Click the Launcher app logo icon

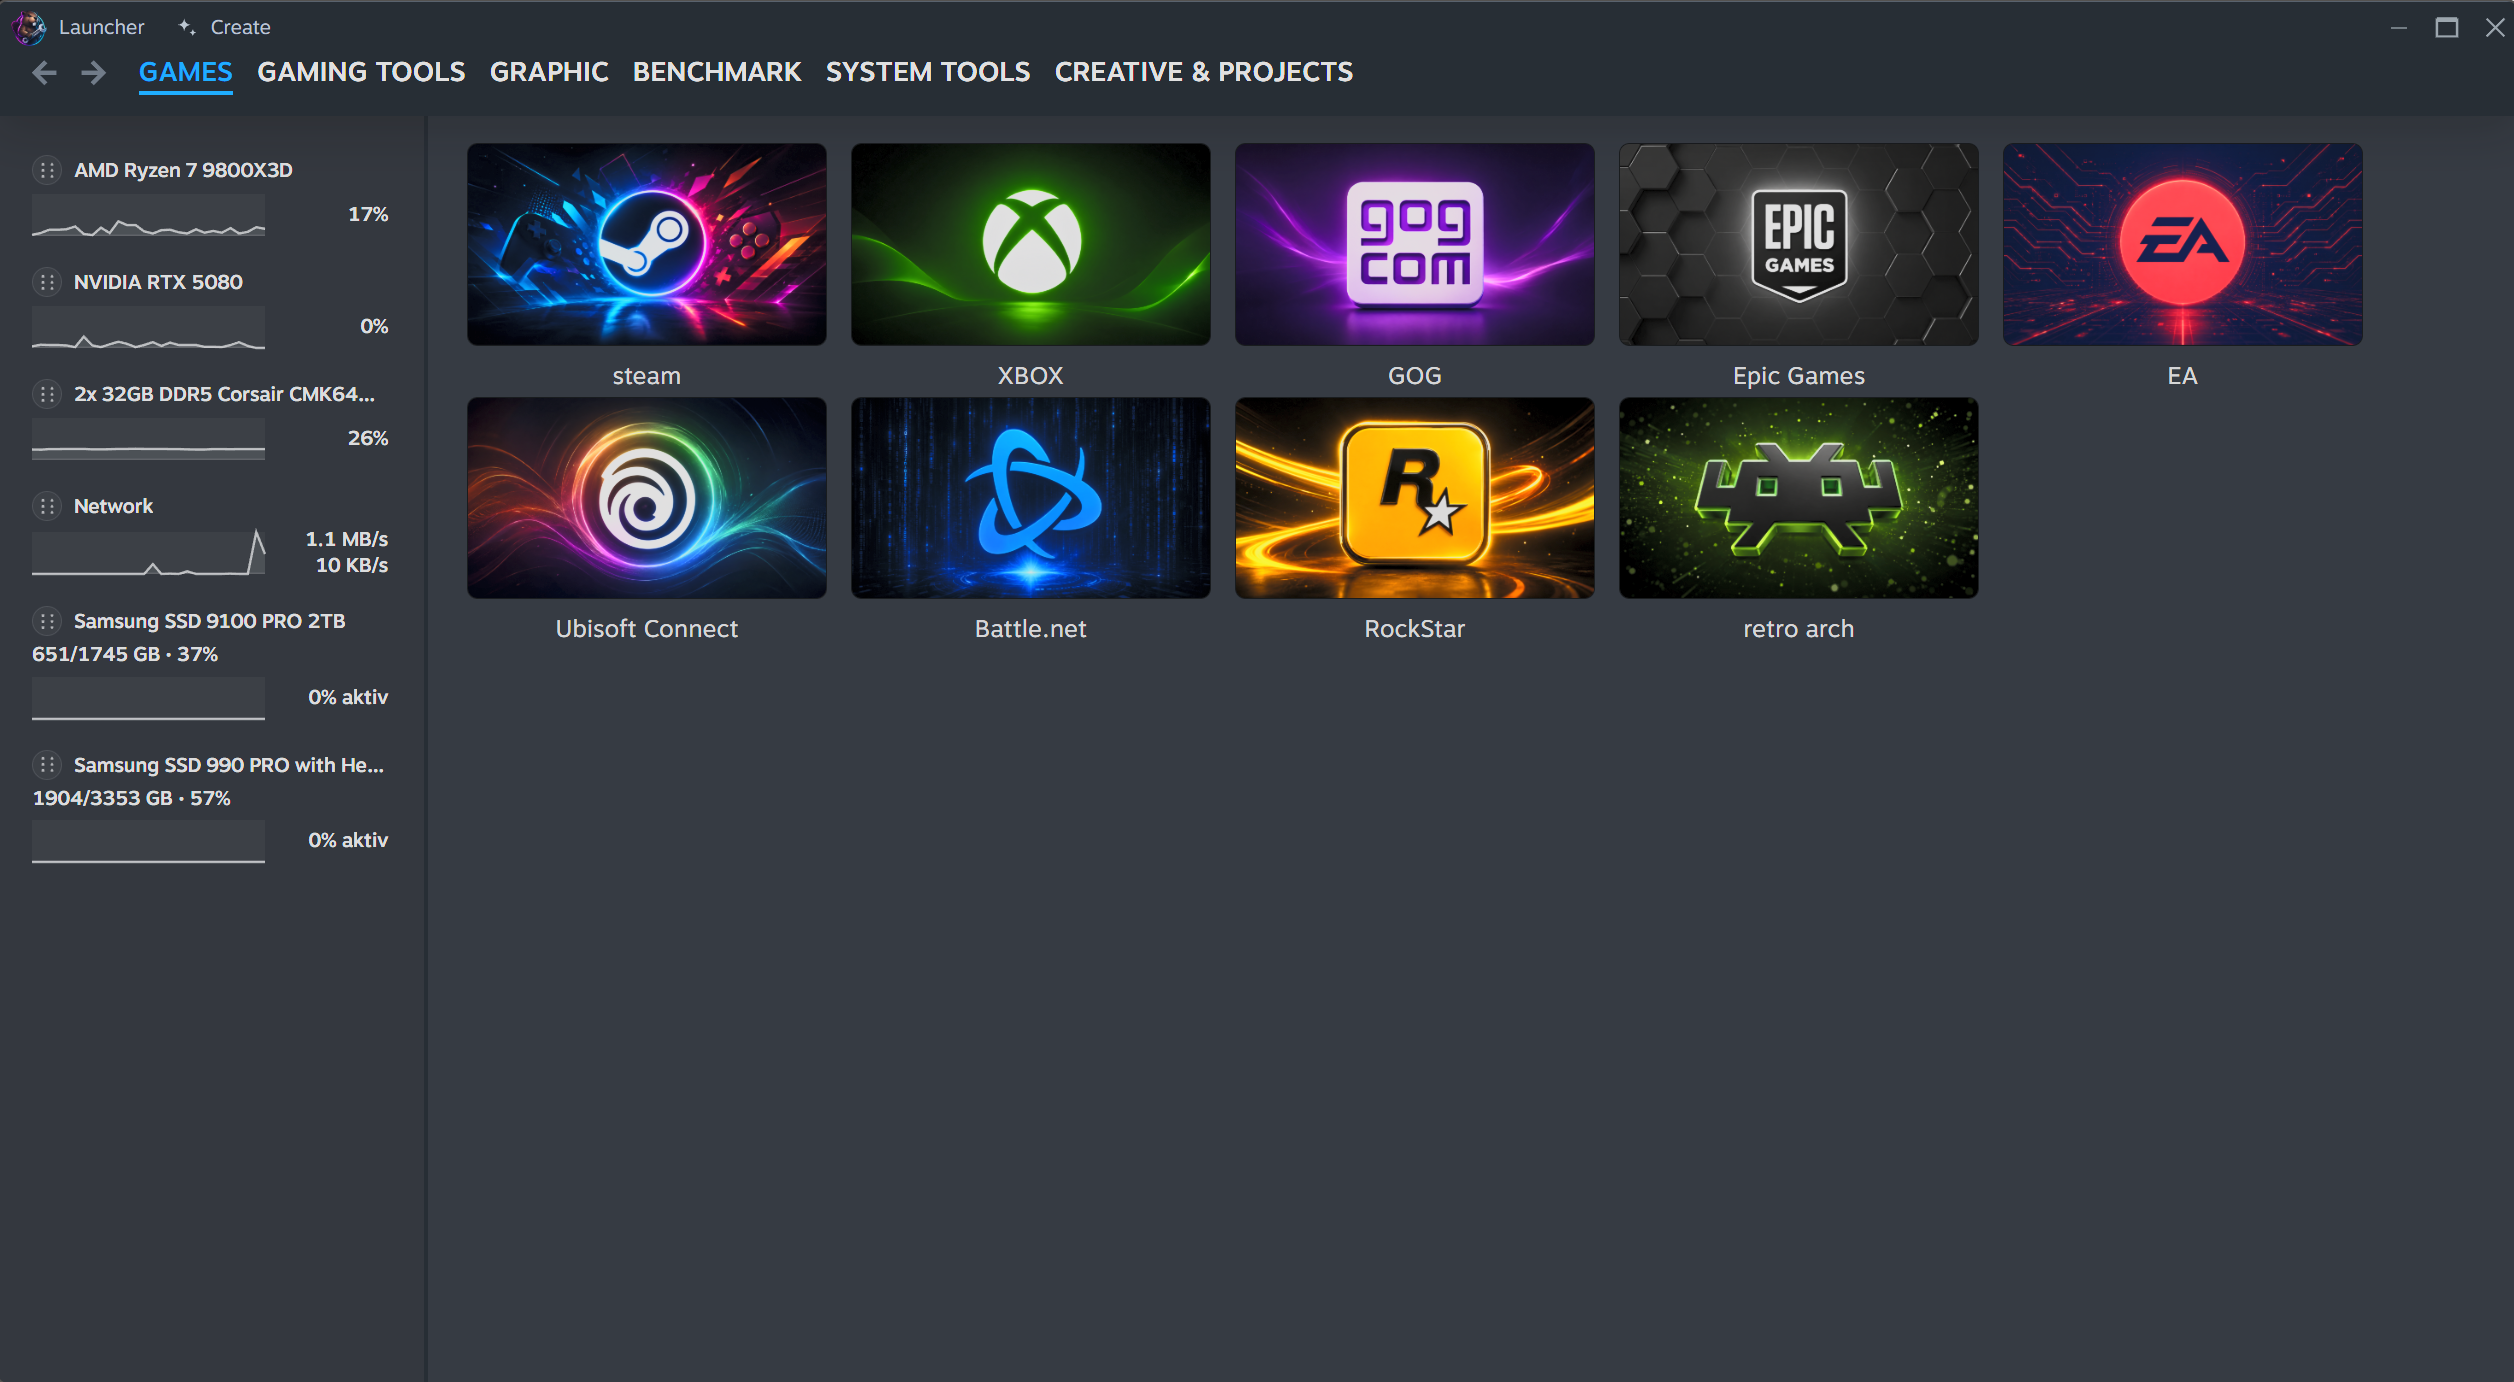[29, 27]
